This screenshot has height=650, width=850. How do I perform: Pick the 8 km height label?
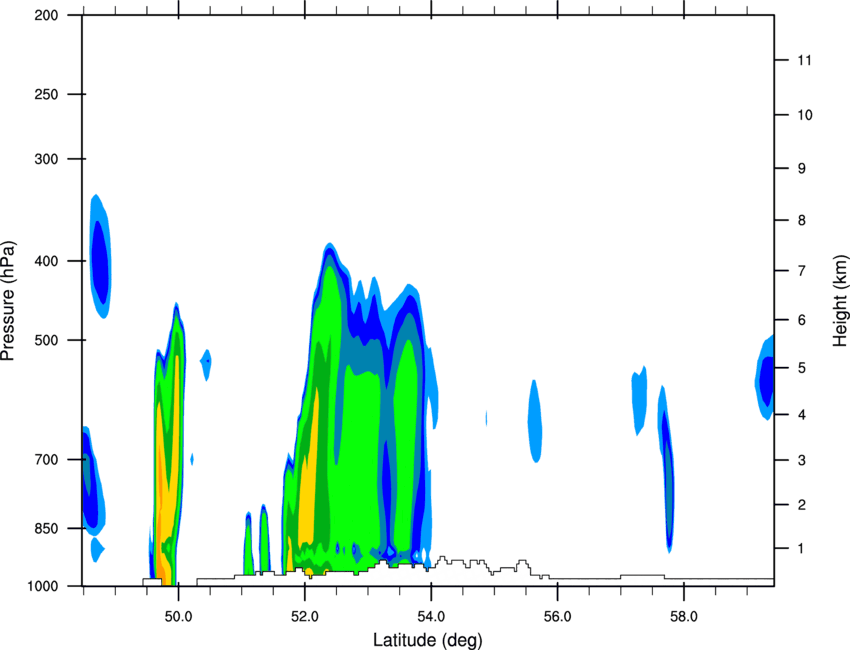pos(802,220)
